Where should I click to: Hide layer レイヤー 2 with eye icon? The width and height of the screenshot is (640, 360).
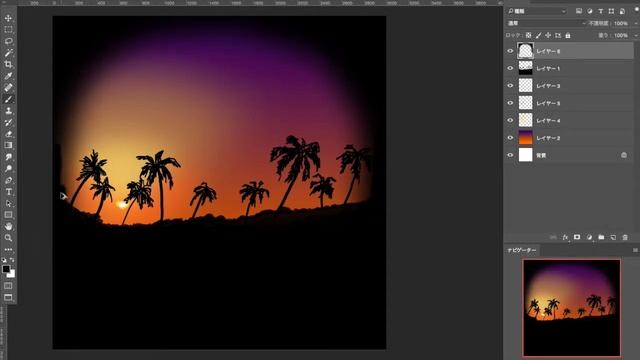510,138
